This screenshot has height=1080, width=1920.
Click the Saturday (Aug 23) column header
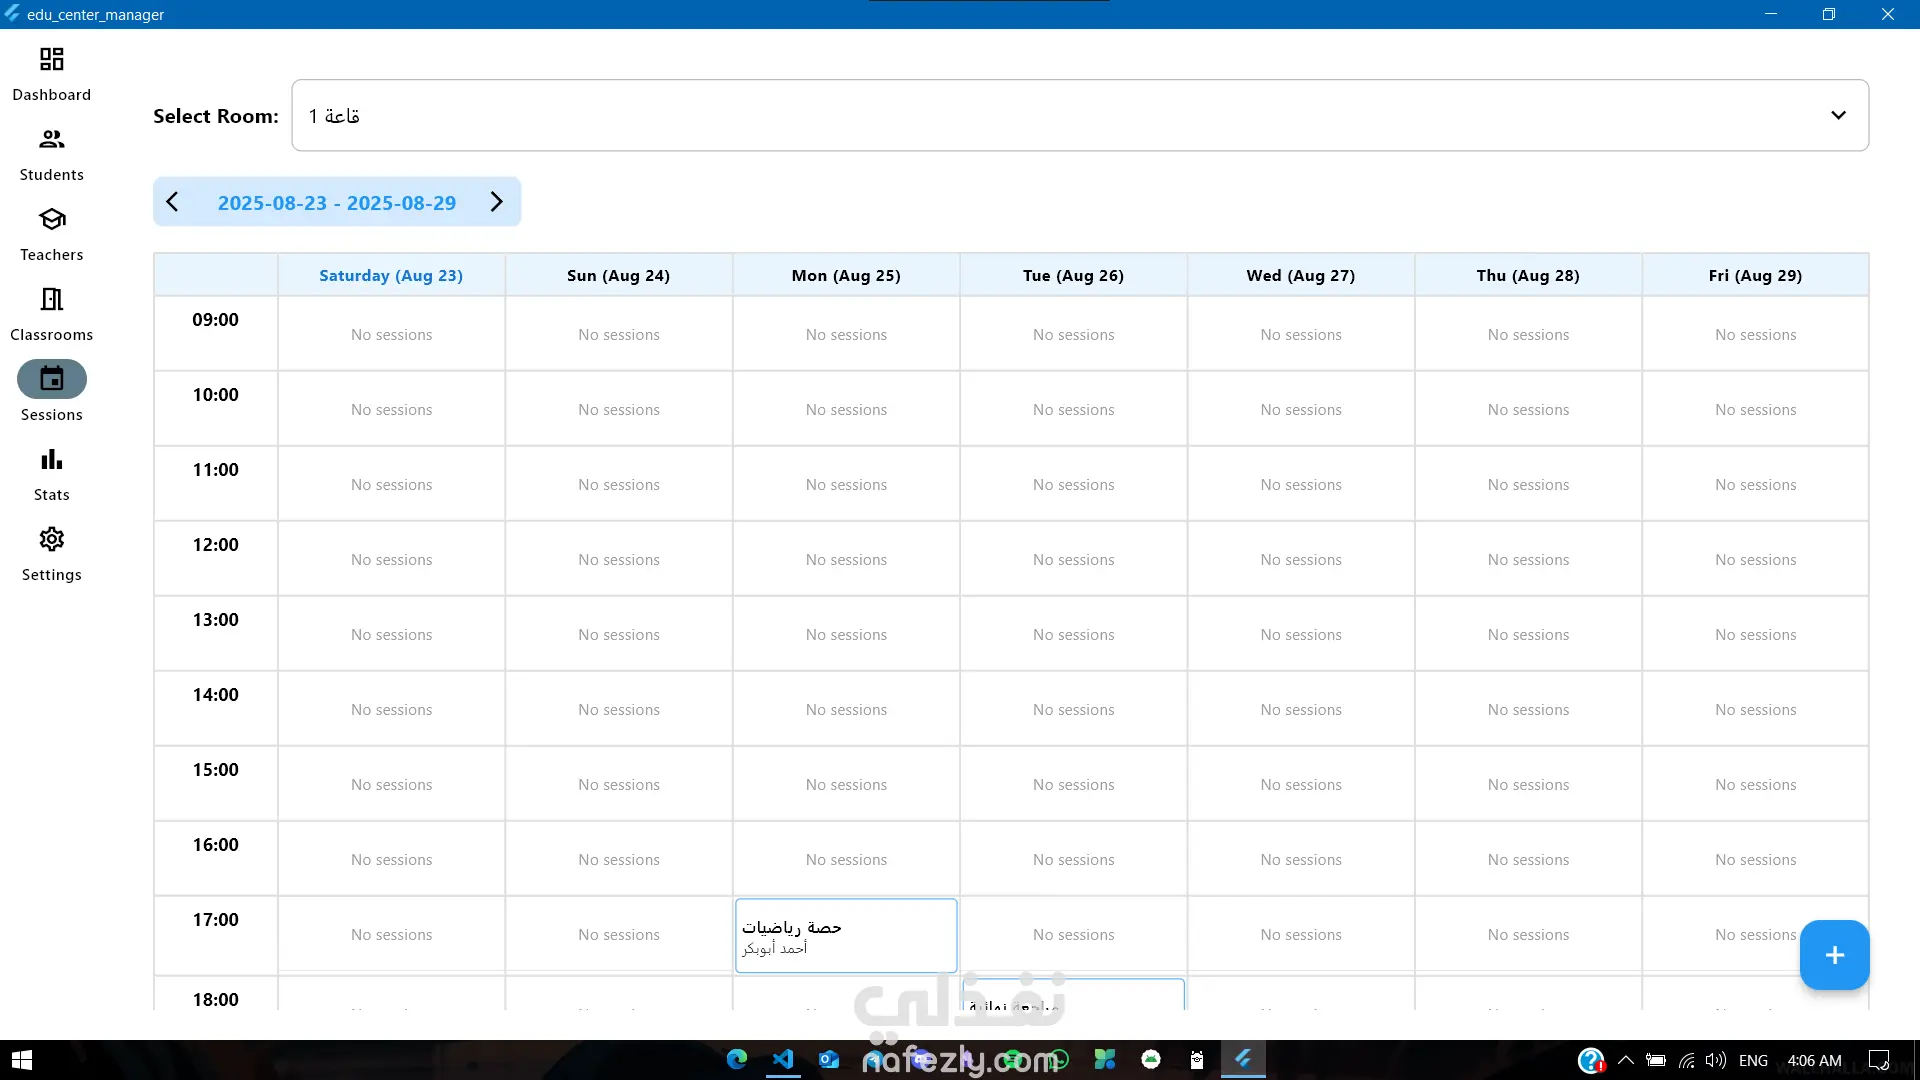point(391,275)
